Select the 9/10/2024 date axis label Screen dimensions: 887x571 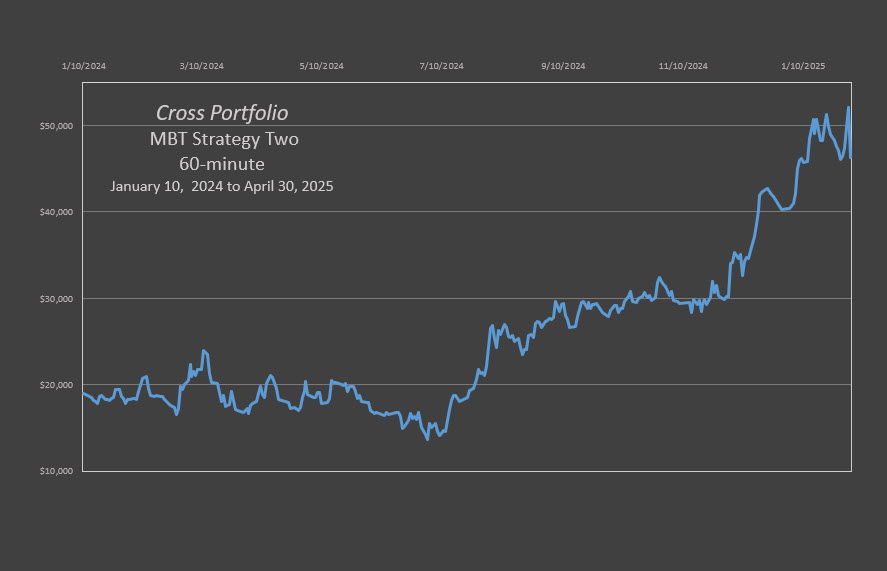(x=563, y=66)
